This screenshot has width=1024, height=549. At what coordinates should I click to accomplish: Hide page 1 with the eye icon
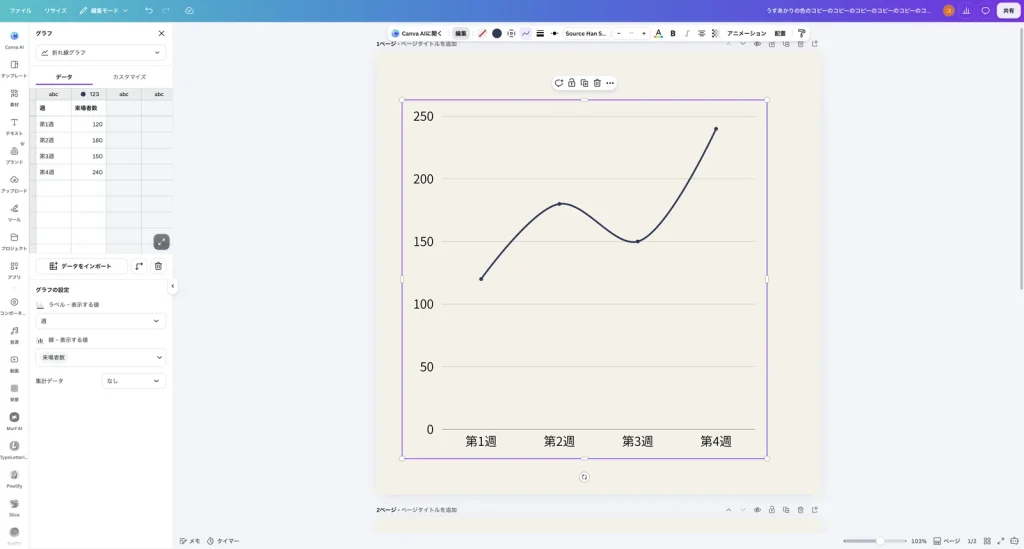[757, 44]
